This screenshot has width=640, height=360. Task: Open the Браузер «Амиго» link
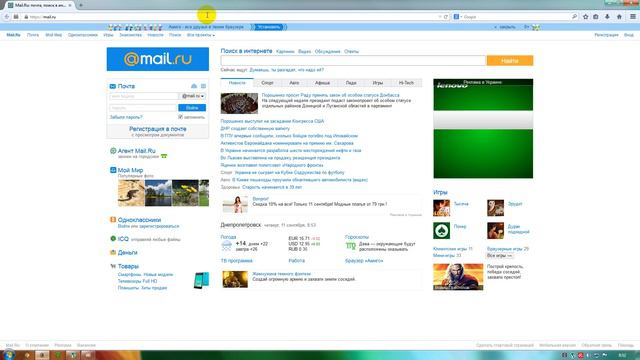click(364, 260)
